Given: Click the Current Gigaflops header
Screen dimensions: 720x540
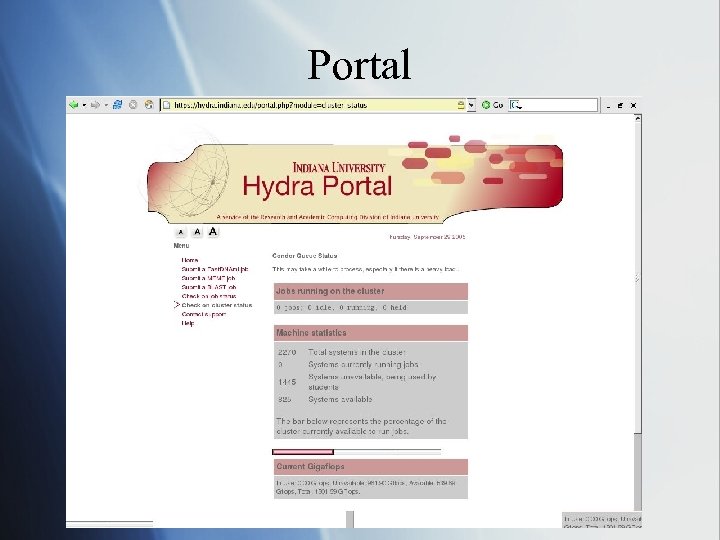Looking at the screenshot, I should coord(371,467).
